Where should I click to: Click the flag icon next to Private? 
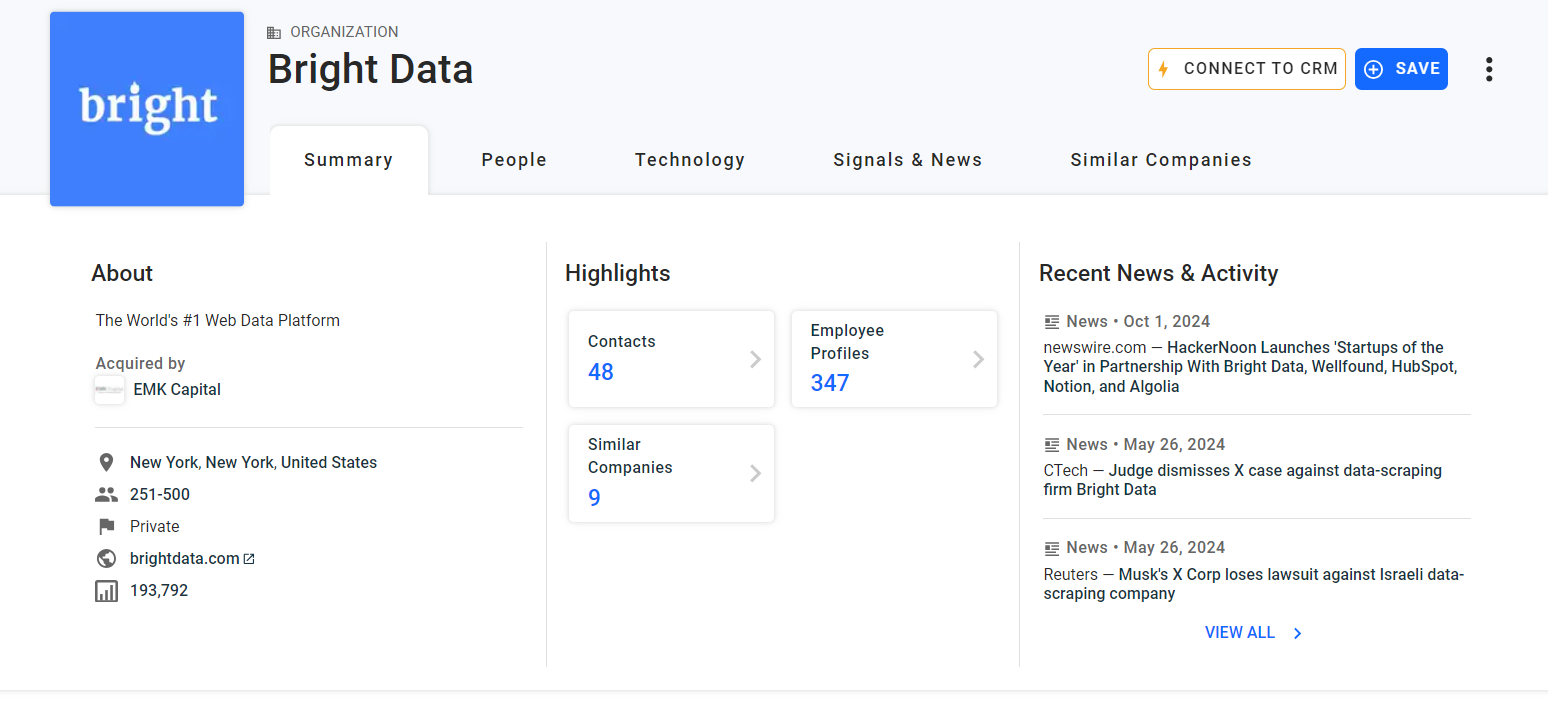pos(106,526)
